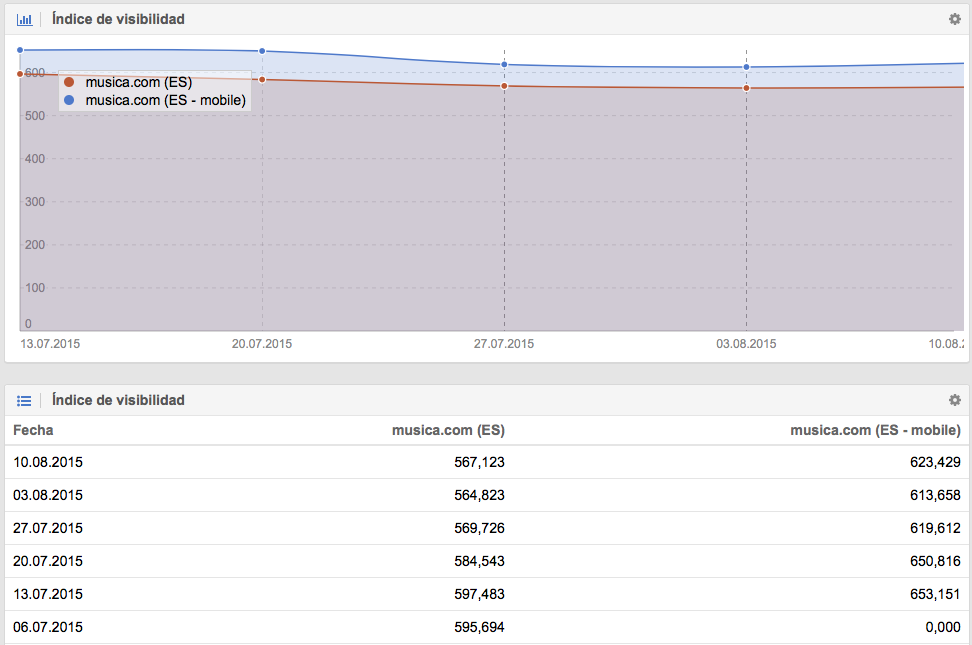
Task: Click the blue data point at 03.08.2015
Action: click(x=746, y=67)
